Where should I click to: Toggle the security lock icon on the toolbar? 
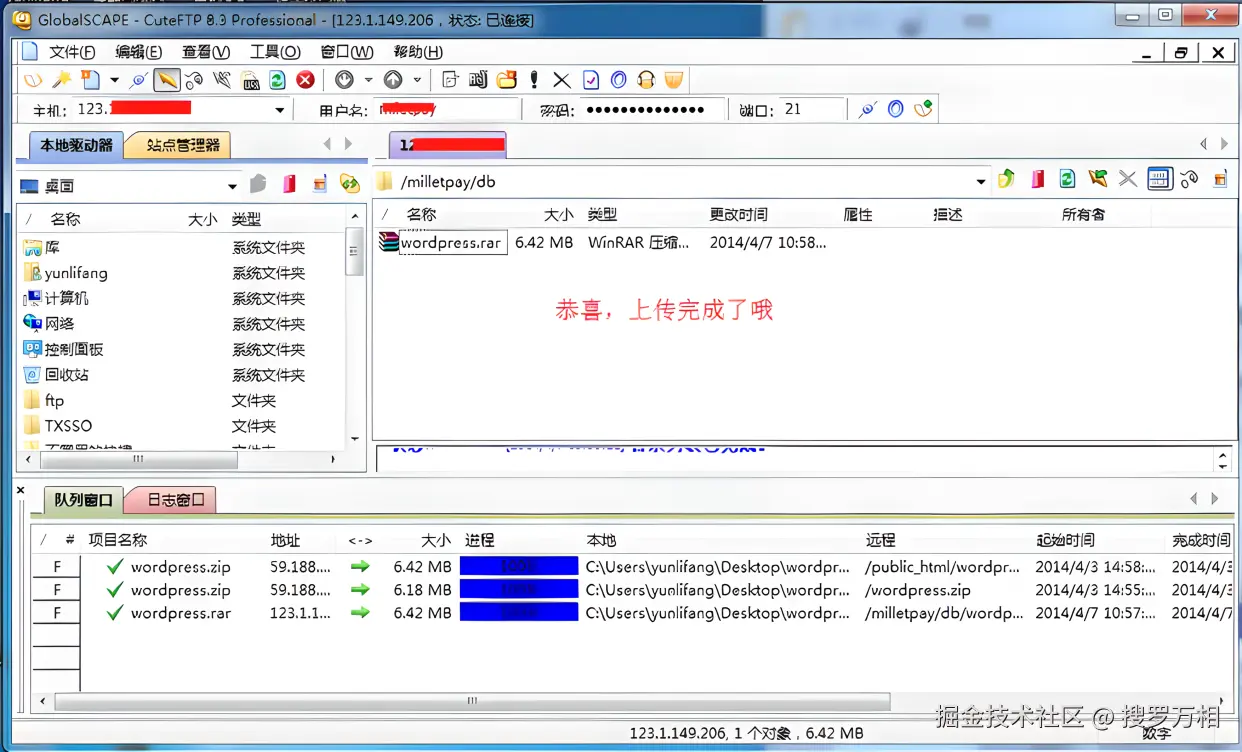point(646,80)
